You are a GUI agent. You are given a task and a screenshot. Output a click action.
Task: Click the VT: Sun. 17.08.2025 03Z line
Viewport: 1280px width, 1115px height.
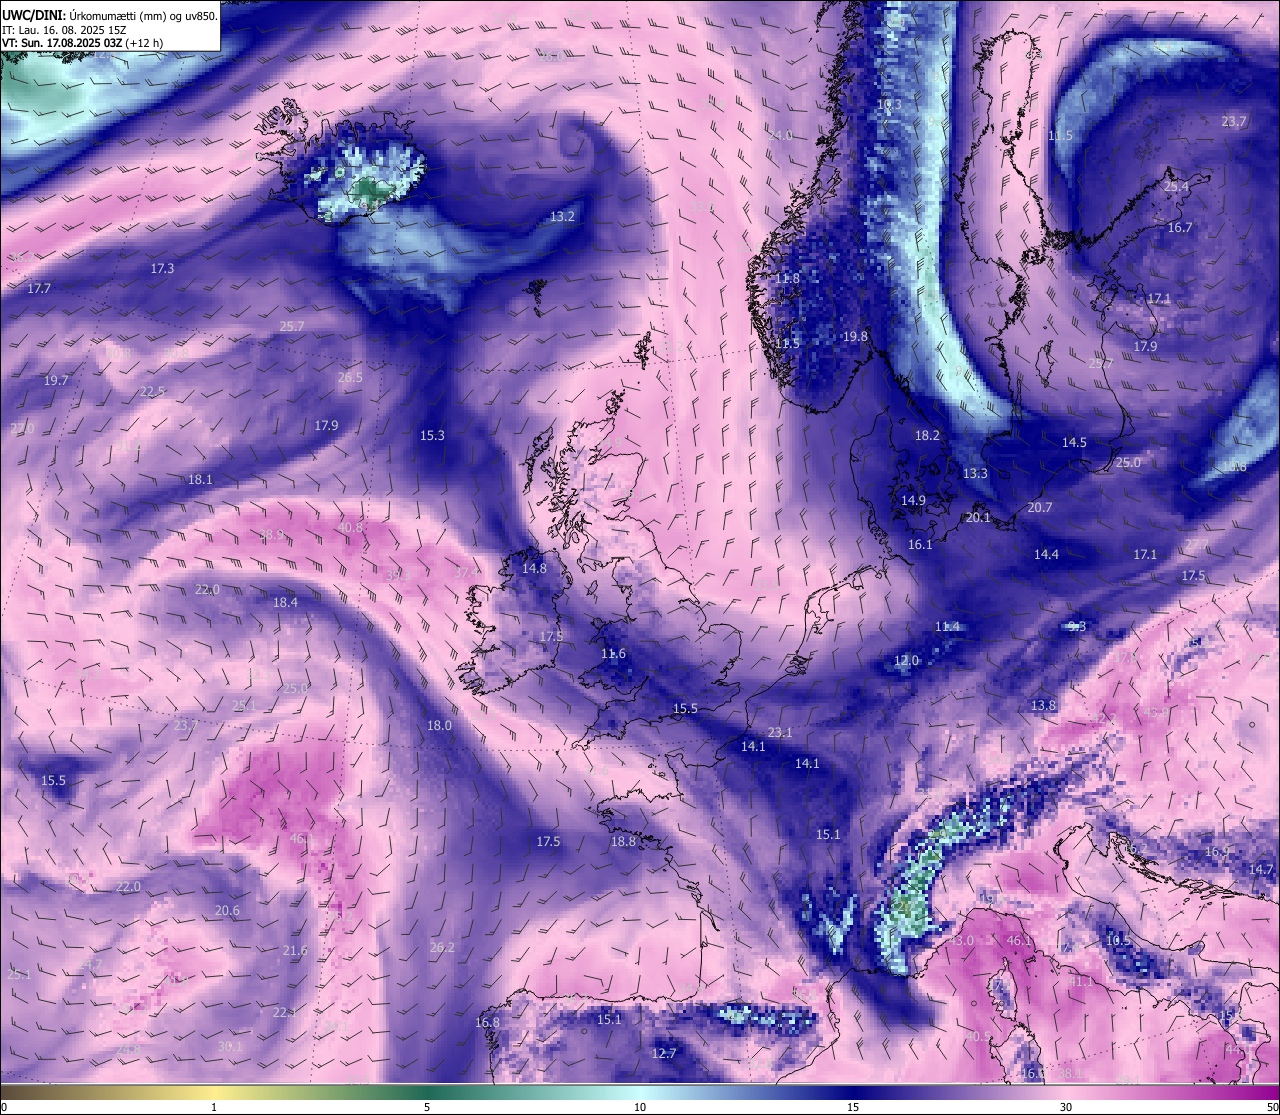point(83,43)
